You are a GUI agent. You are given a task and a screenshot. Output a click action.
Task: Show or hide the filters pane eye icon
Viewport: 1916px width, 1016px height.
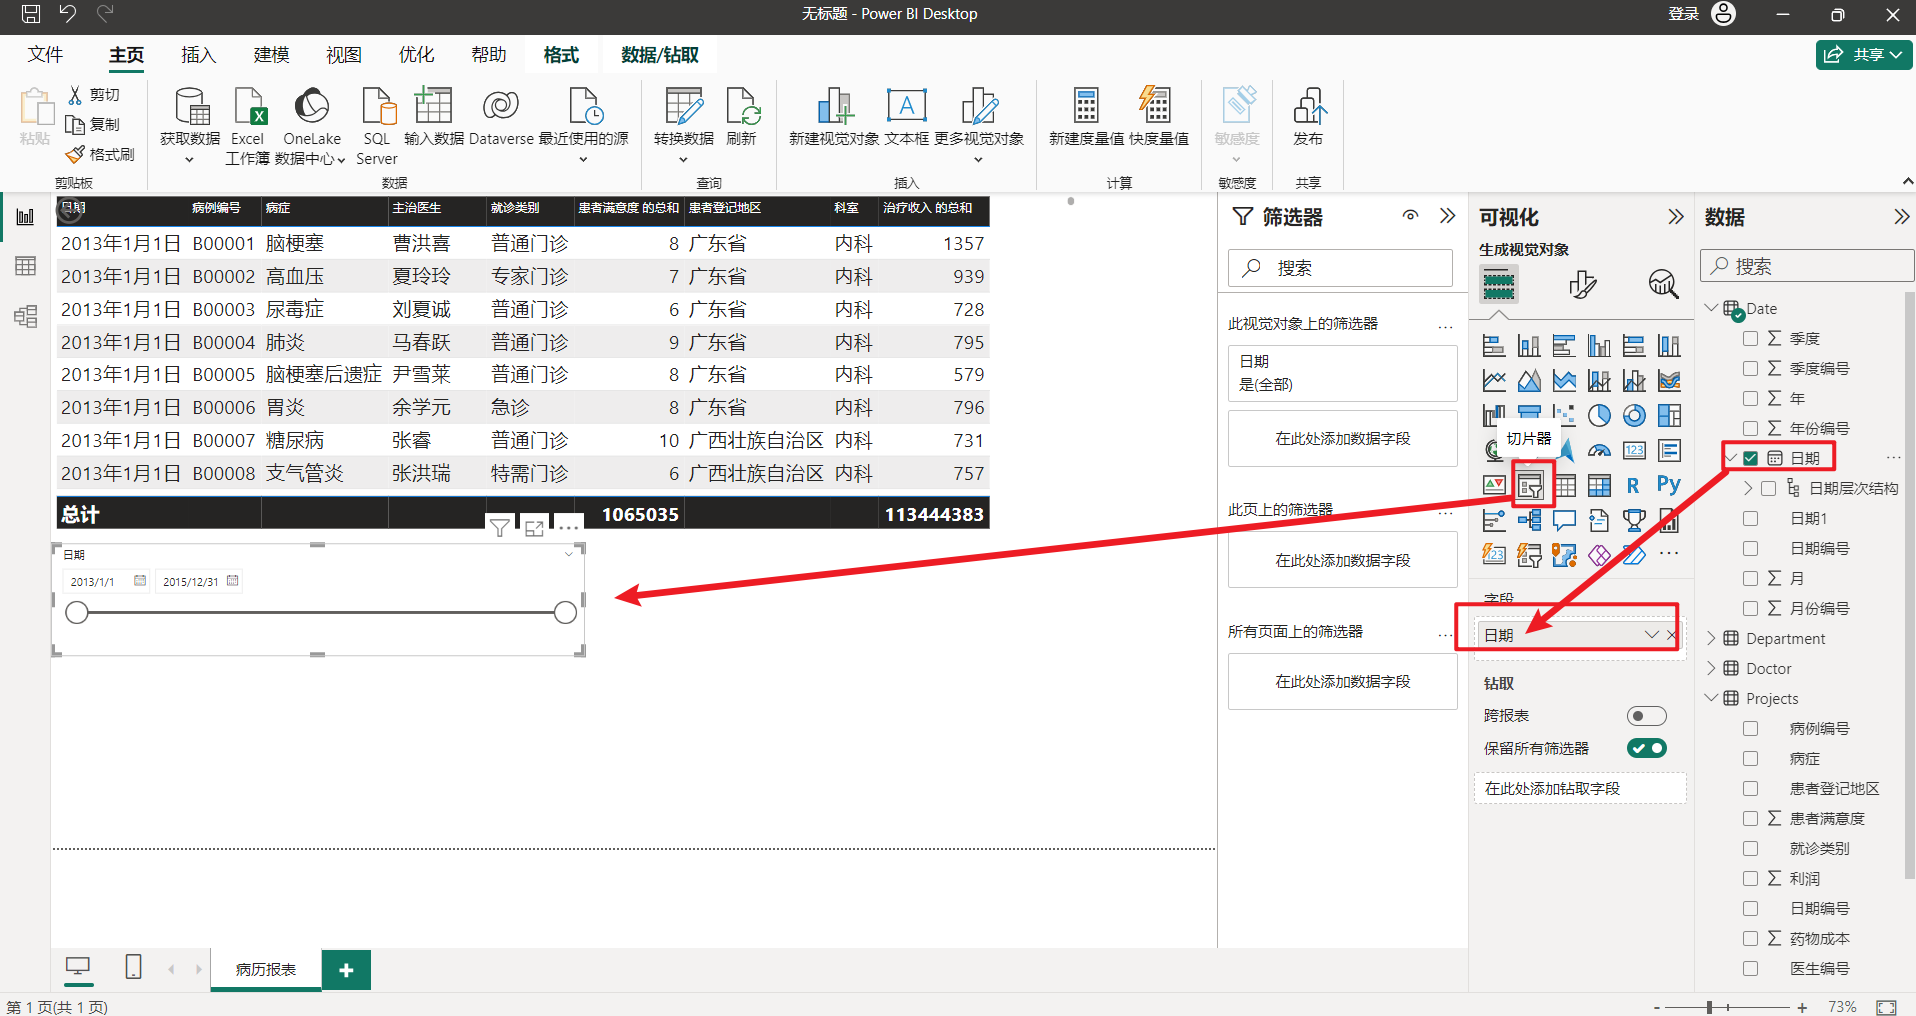coord(1410,215)
